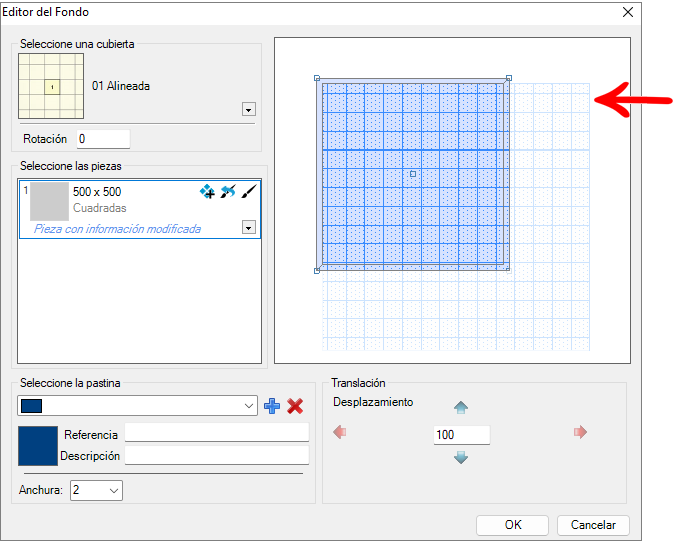This screenshot has height=542, width=679.
Task: Click the Cancelar button
Action: [x=593, y=525]
